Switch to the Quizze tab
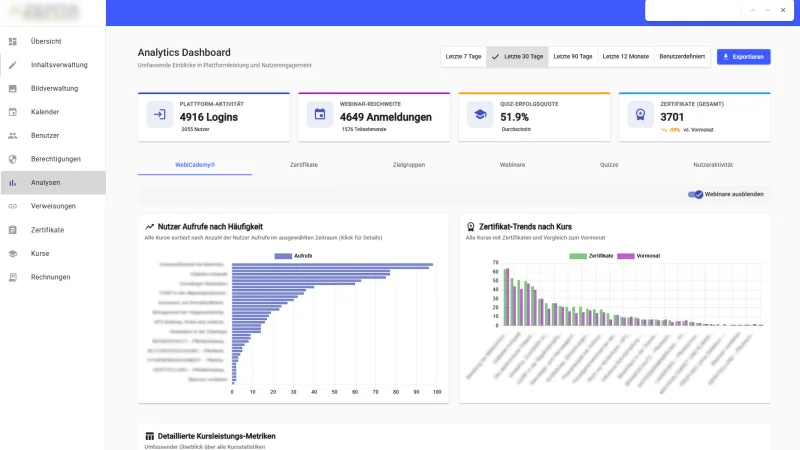Viewport: 800px width, 450px height. [x=609, y=165]
